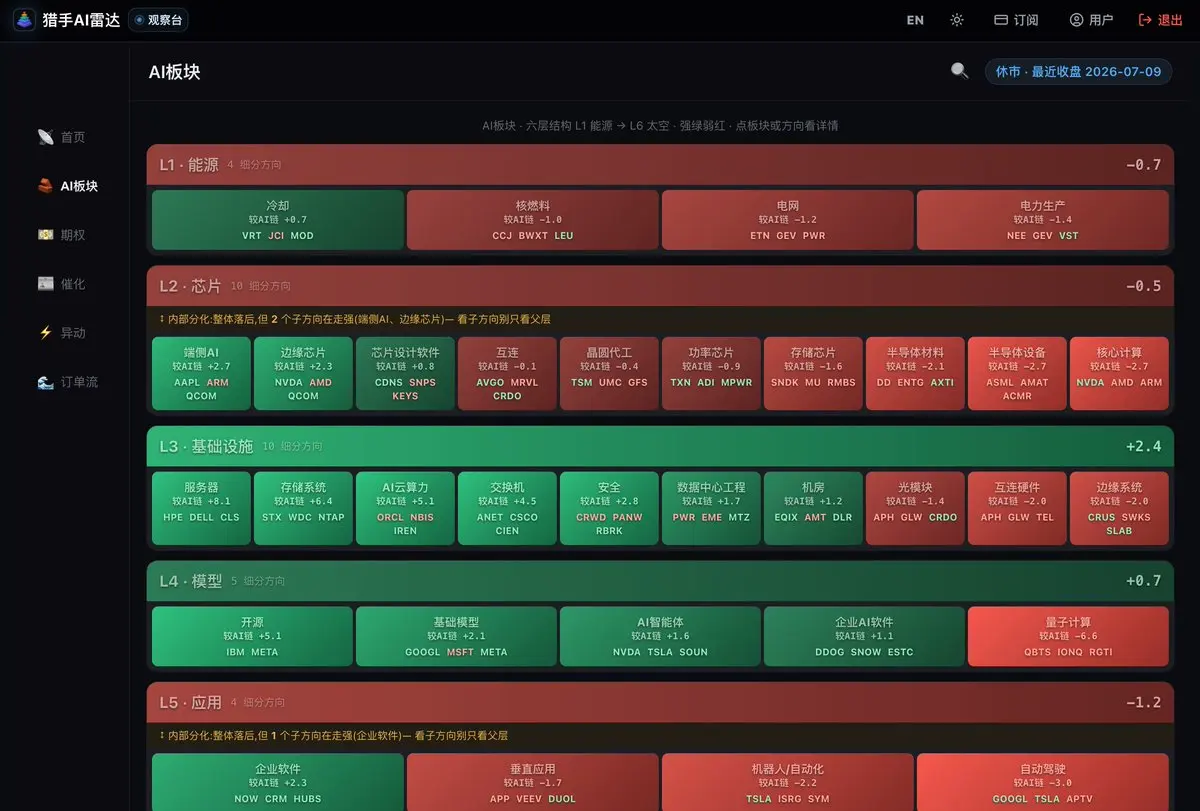Open the 用户 account menu

point(1091,20)
